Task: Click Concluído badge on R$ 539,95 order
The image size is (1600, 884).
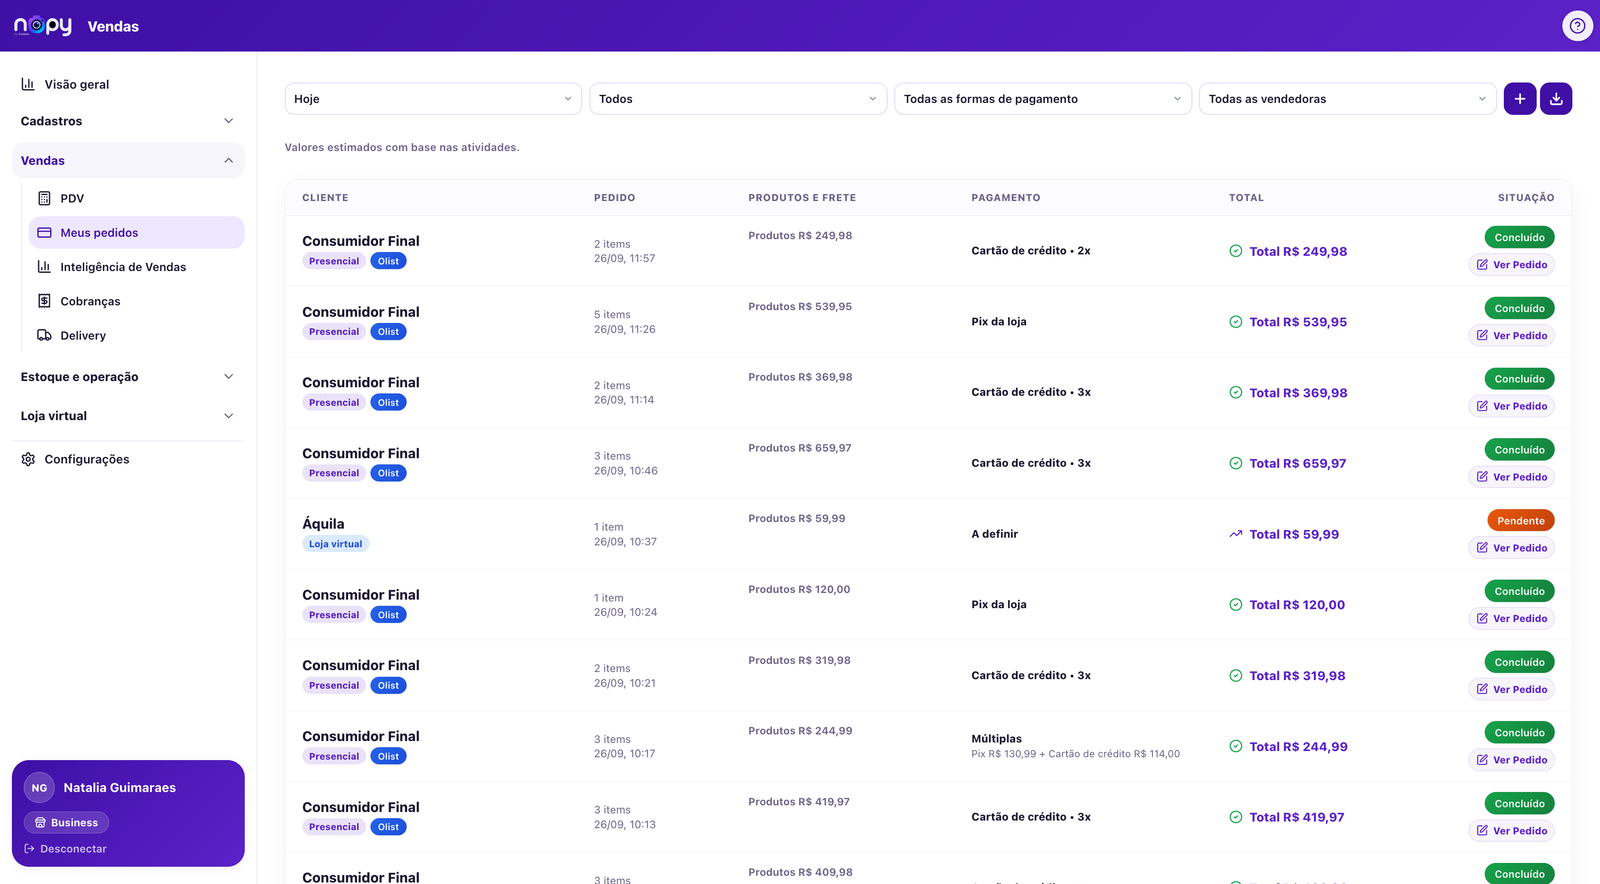Action: point(1520,309)
